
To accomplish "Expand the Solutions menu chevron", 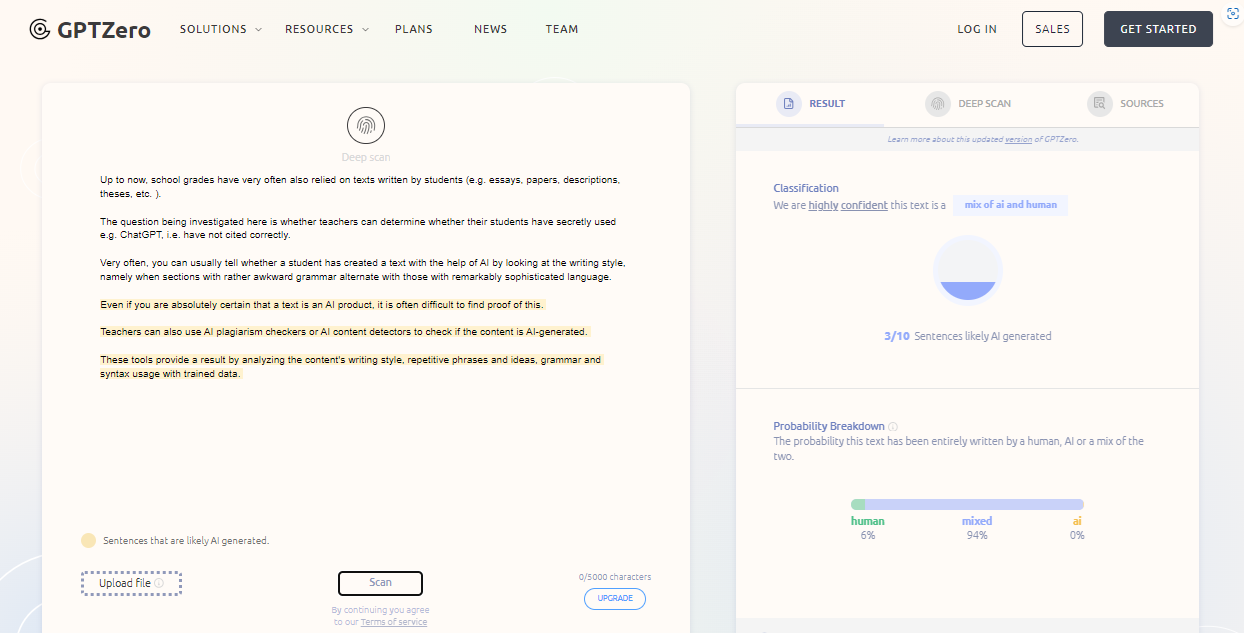I will coord(258,30).
